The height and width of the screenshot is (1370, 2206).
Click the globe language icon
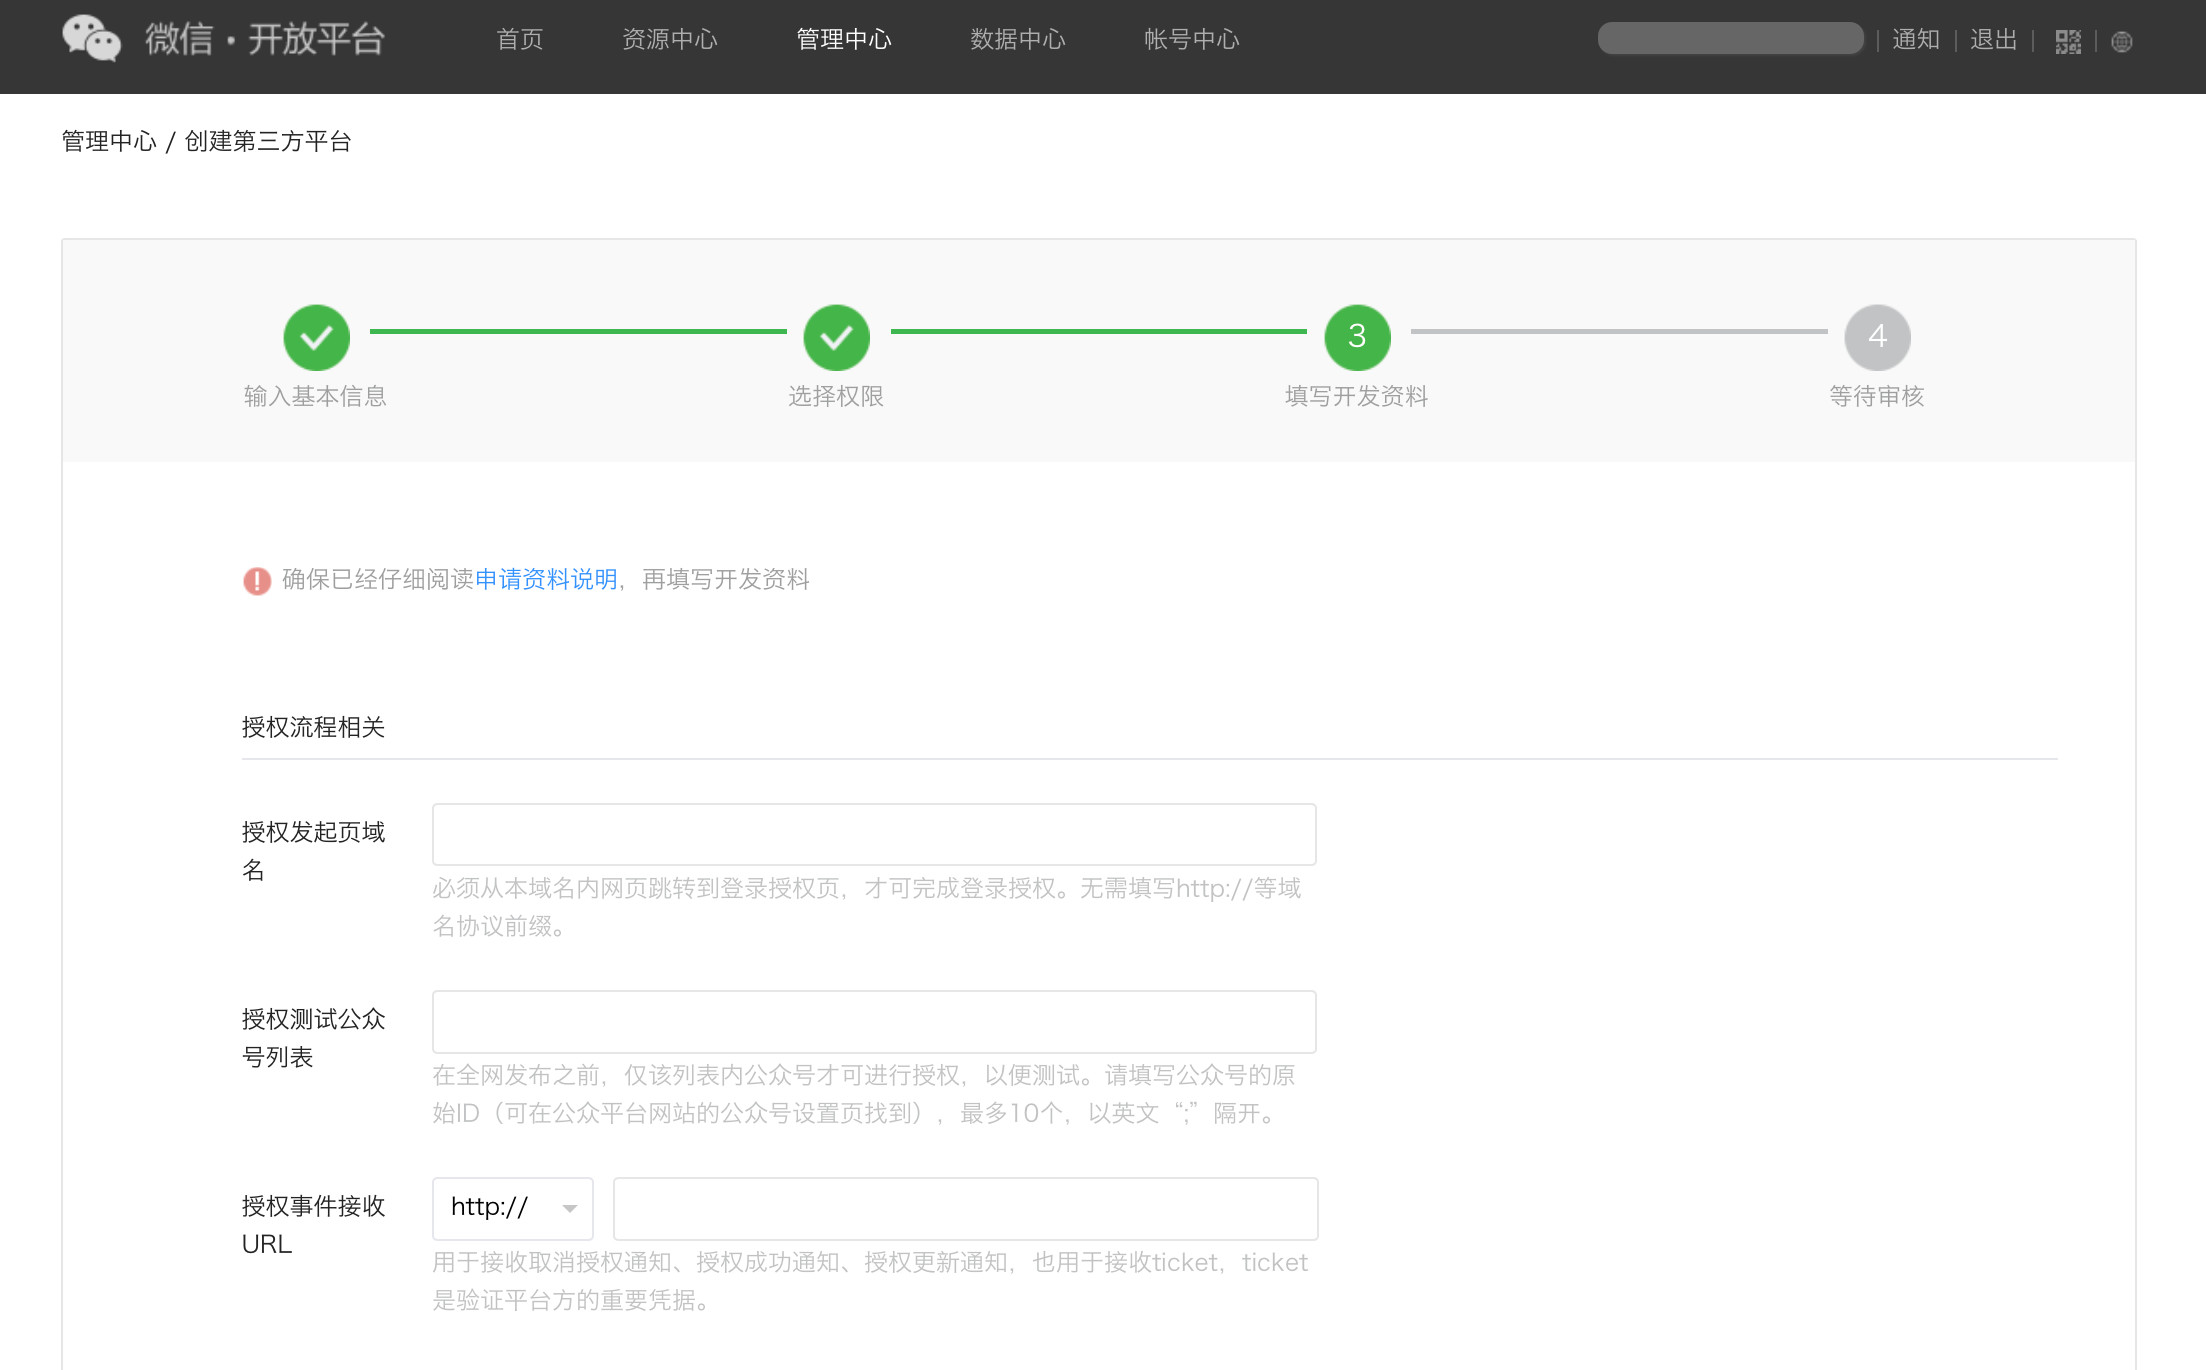2121,41
